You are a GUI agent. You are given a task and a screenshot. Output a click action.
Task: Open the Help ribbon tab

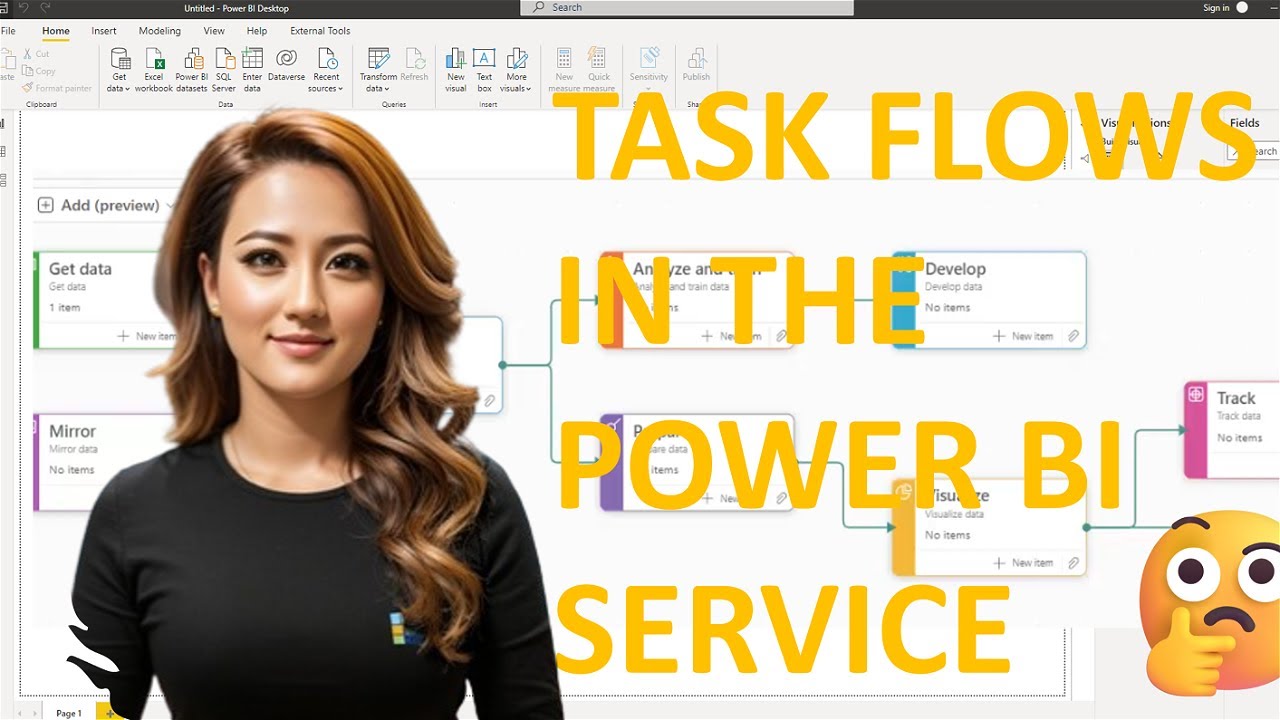click(257, 31)
